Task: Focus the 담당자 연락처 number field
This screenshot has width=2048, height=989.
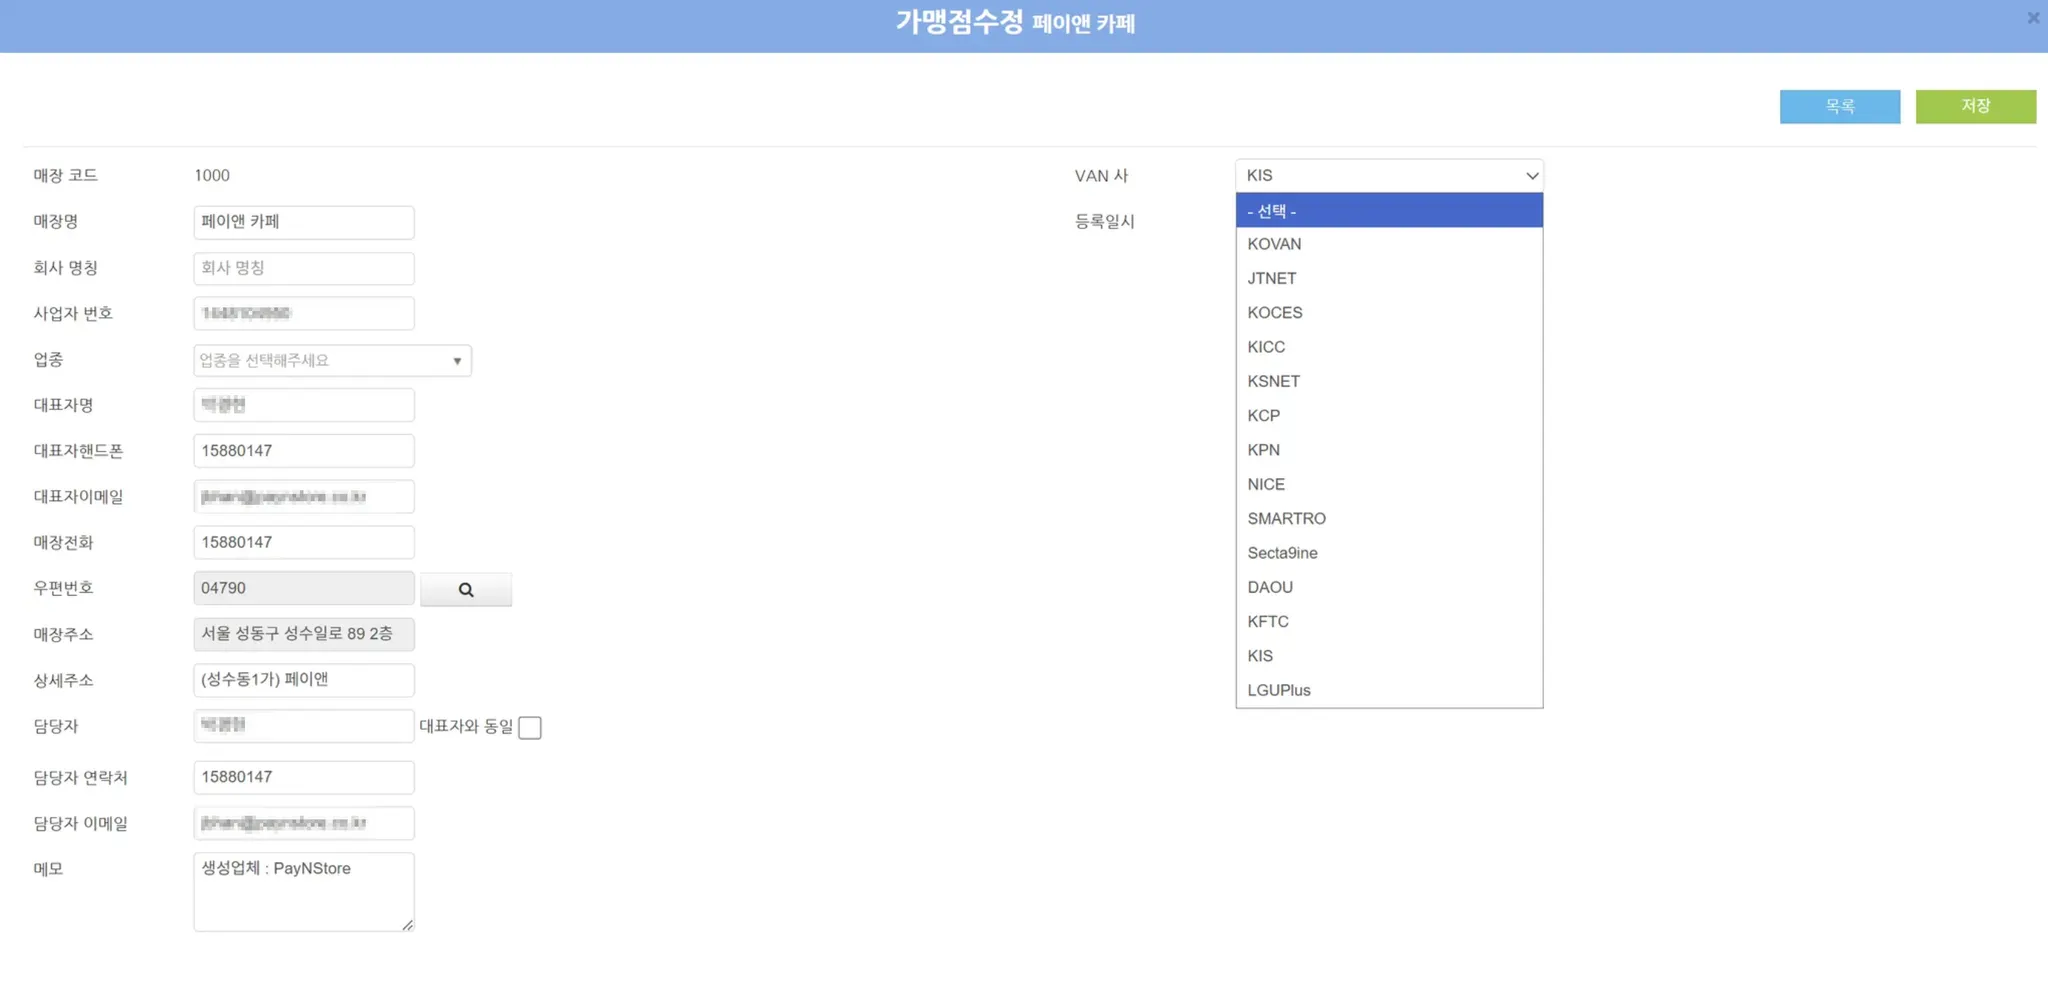Action: (x=304, y=777)
